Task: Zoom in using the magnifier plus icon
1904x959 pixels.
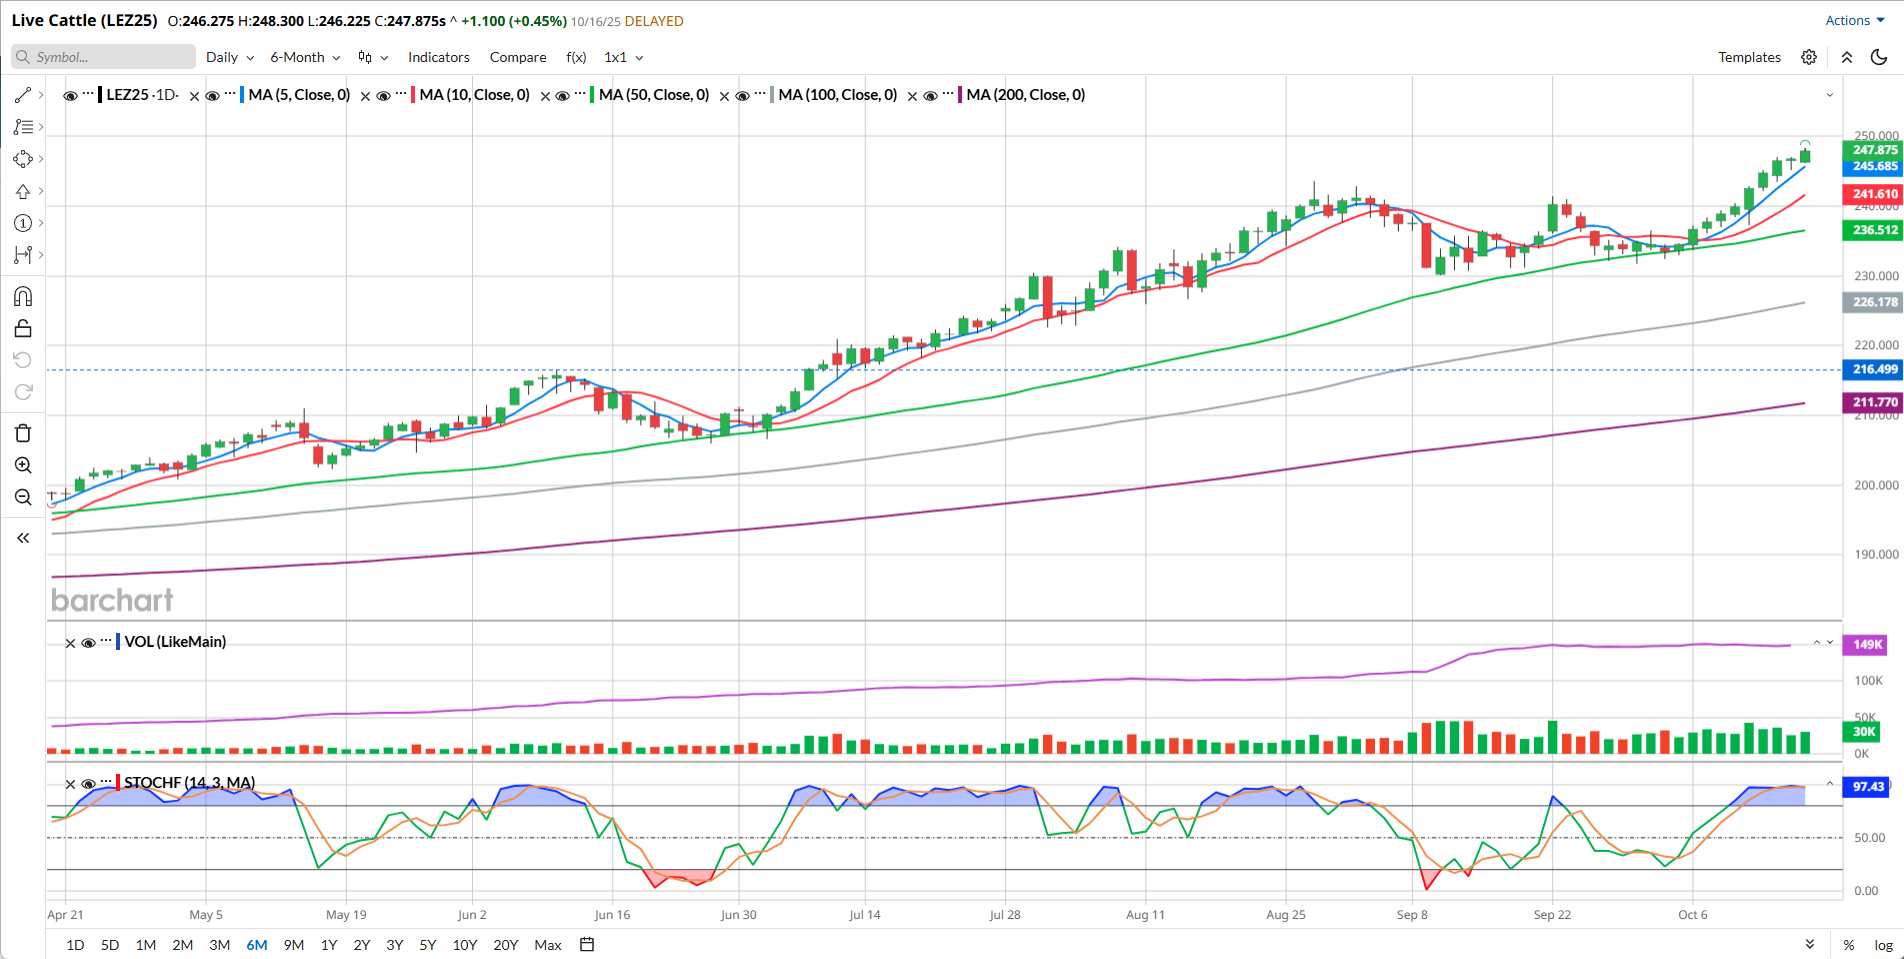Action: tap(23, 465)
